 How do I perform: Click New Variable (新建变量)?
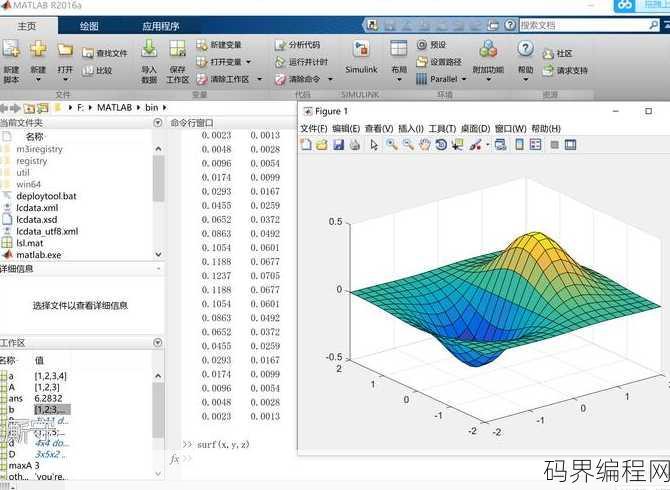(x=219, y=45)
